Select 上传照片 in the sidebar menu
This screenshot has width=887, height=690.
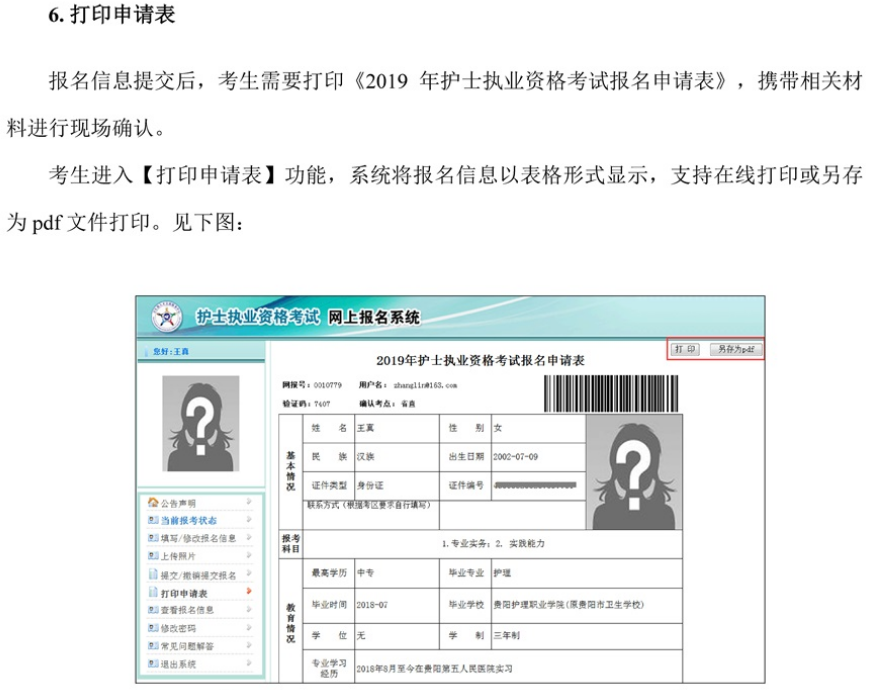[x=179, y=556]
